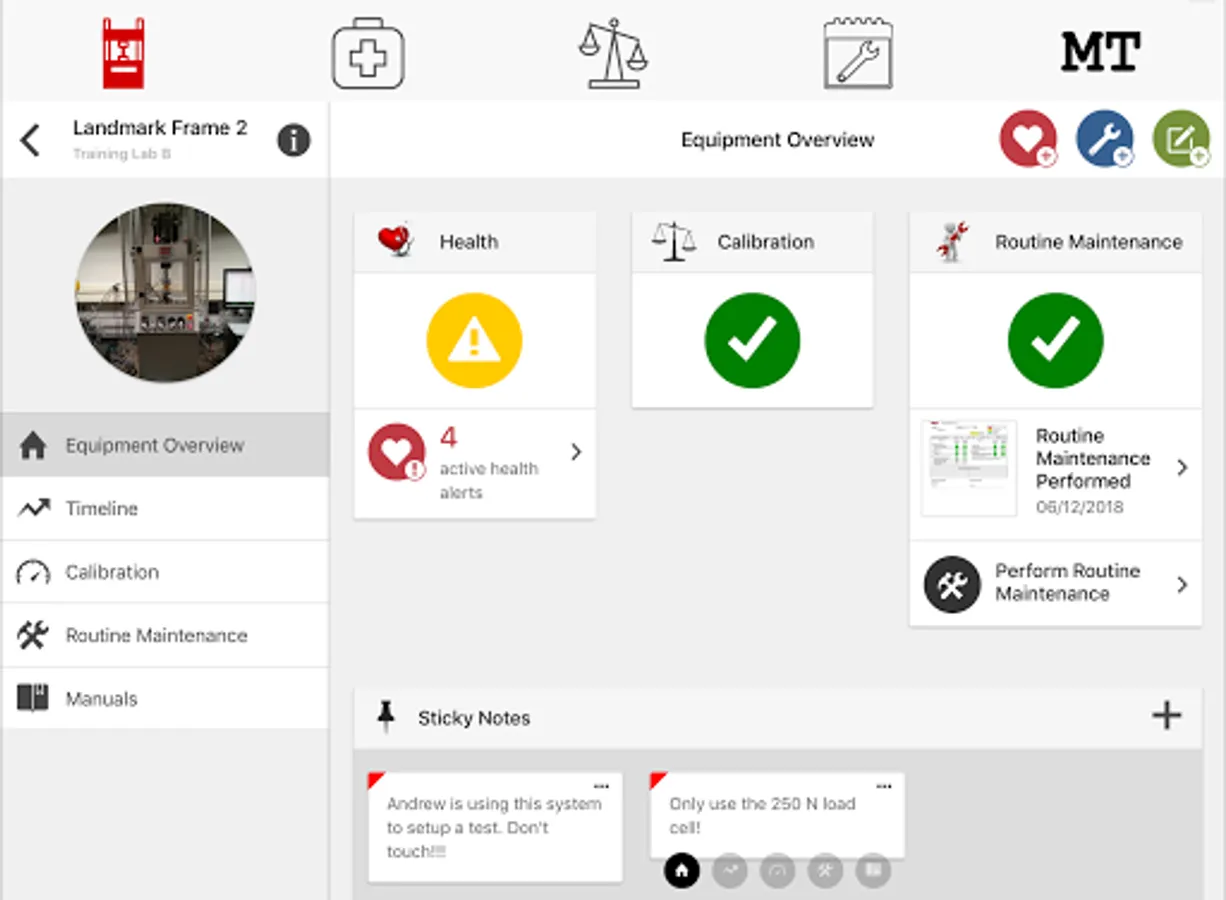Click the black home page indicator dot
The height and width of the screenshot is (900, 1226).
(682, 871)
